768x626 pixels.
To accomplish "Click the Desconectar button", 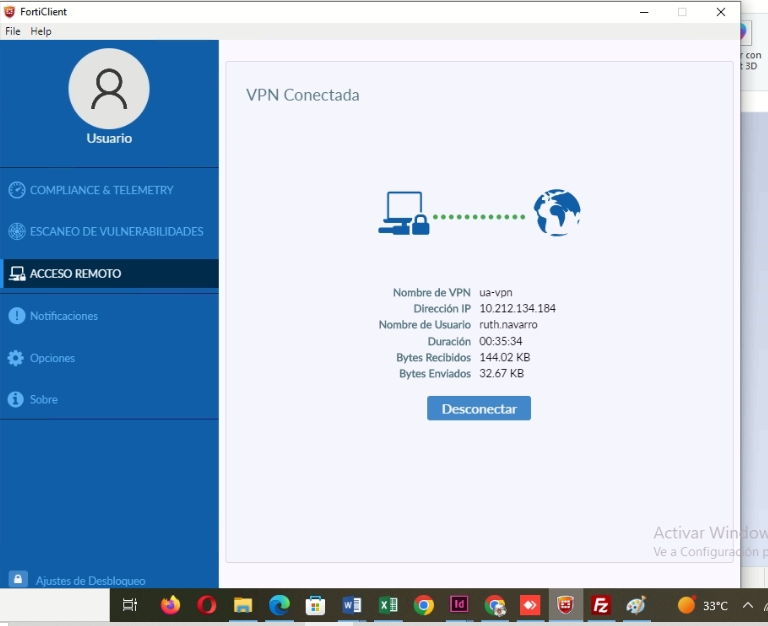I will (479, 409).
